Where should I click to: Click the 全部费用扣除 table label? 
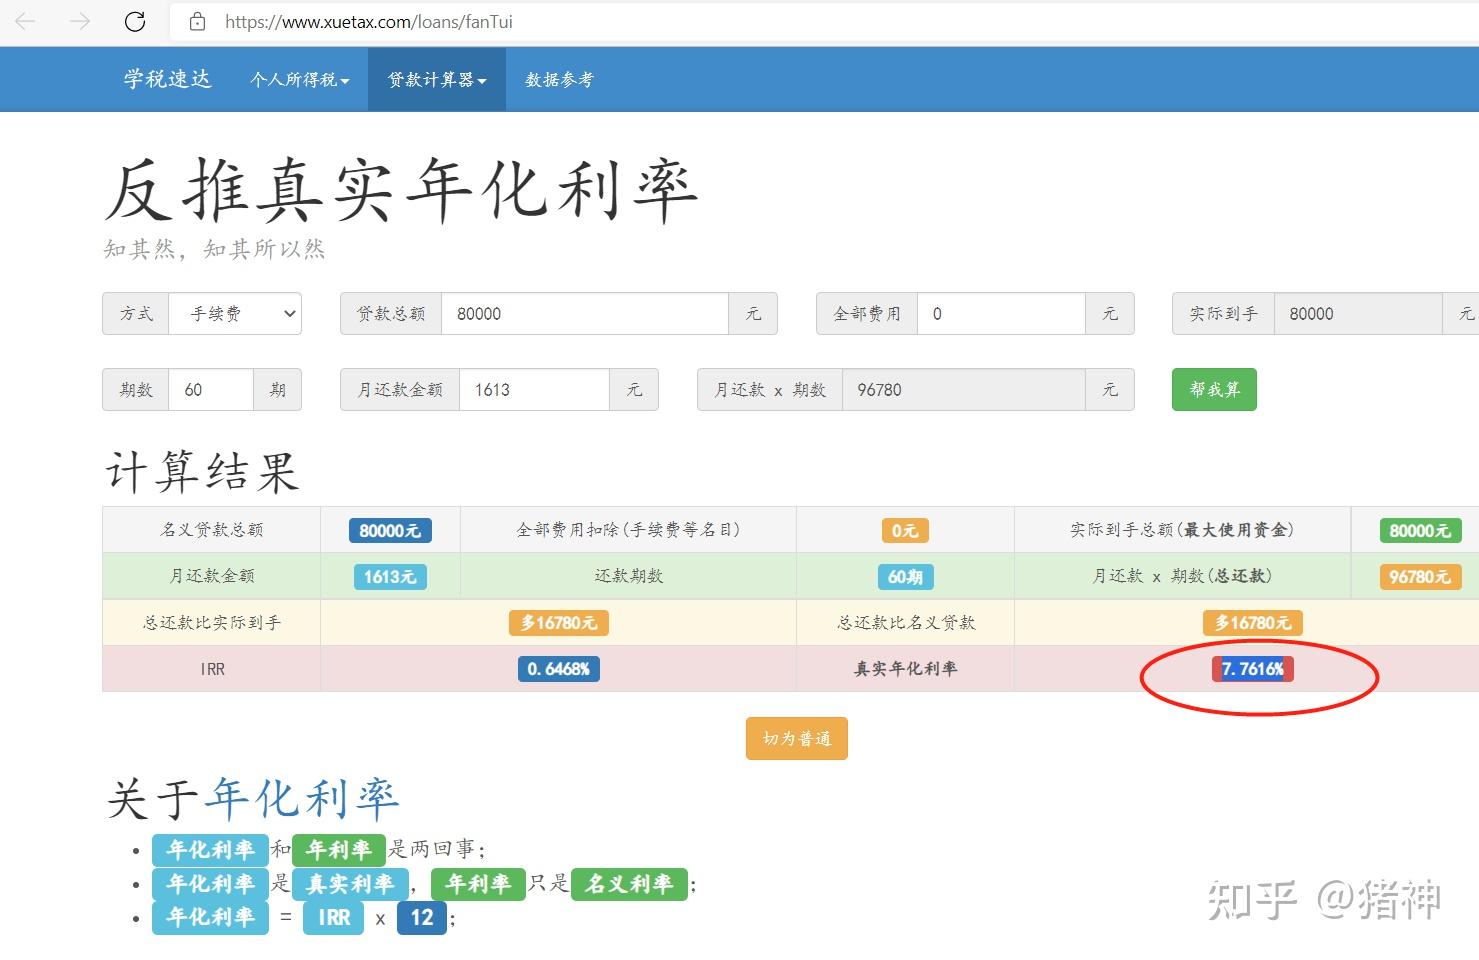(629, 530)
